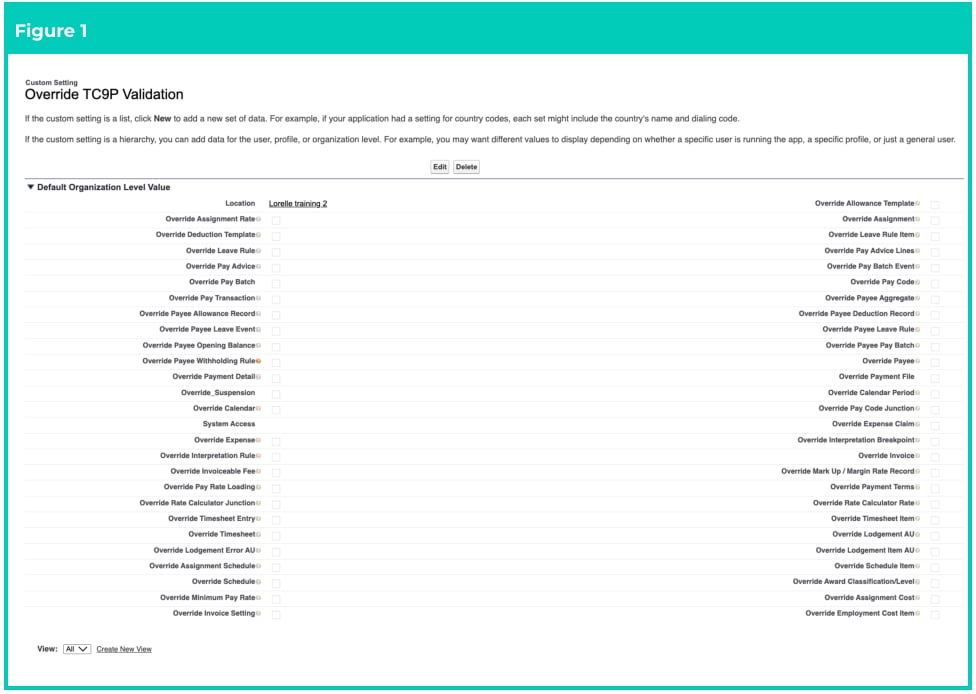The image size is (976, 694).
Task: Click the Override Payee Leave Rule label
Action: 868,329
